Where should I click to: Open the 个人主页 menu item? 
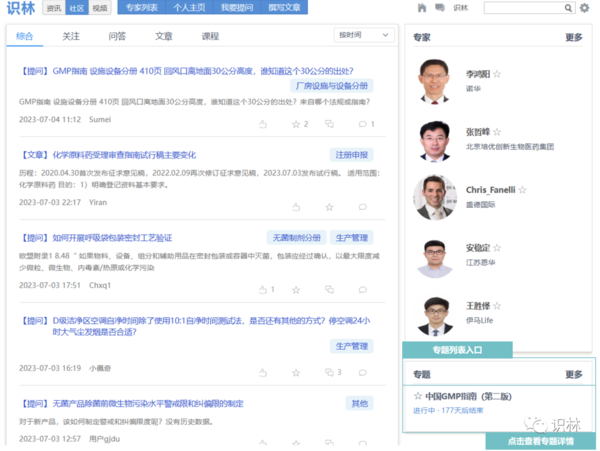coord(189,7)
